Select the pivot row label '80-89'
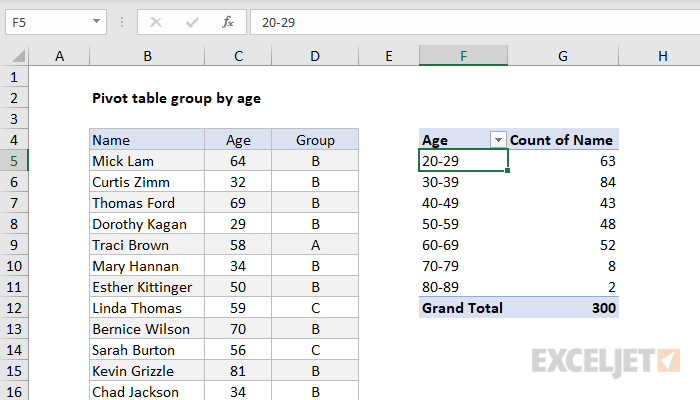 [x=463, y=287]
